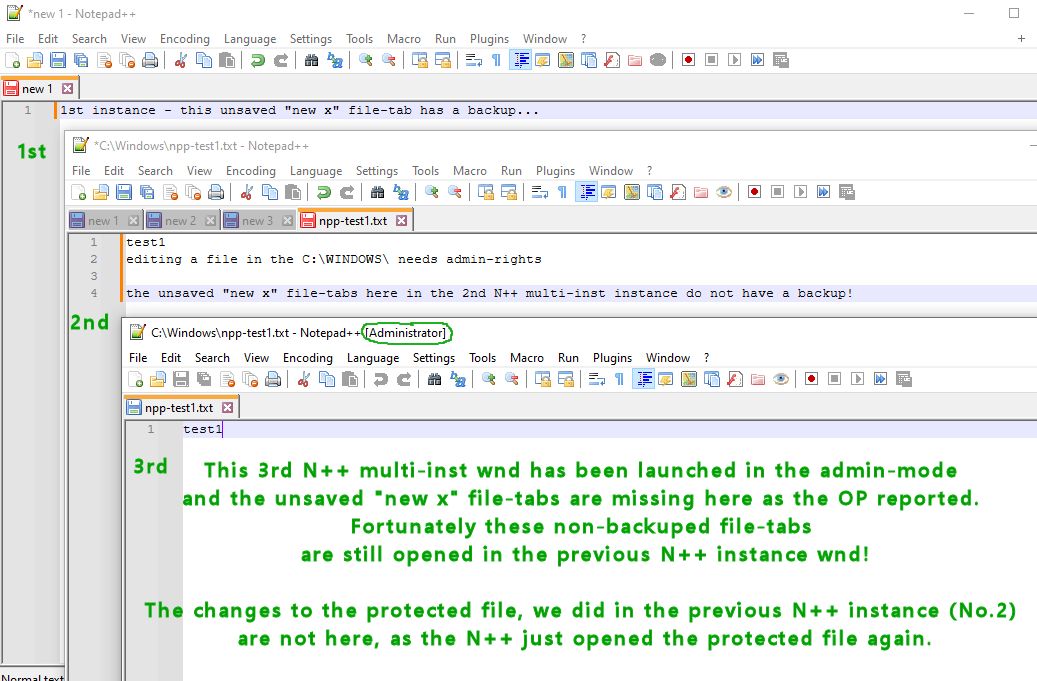Image resolution: width=1037 pixels, height=681 pixels.
Task: Open the ? help menu in second window
Action: (649, 171)
